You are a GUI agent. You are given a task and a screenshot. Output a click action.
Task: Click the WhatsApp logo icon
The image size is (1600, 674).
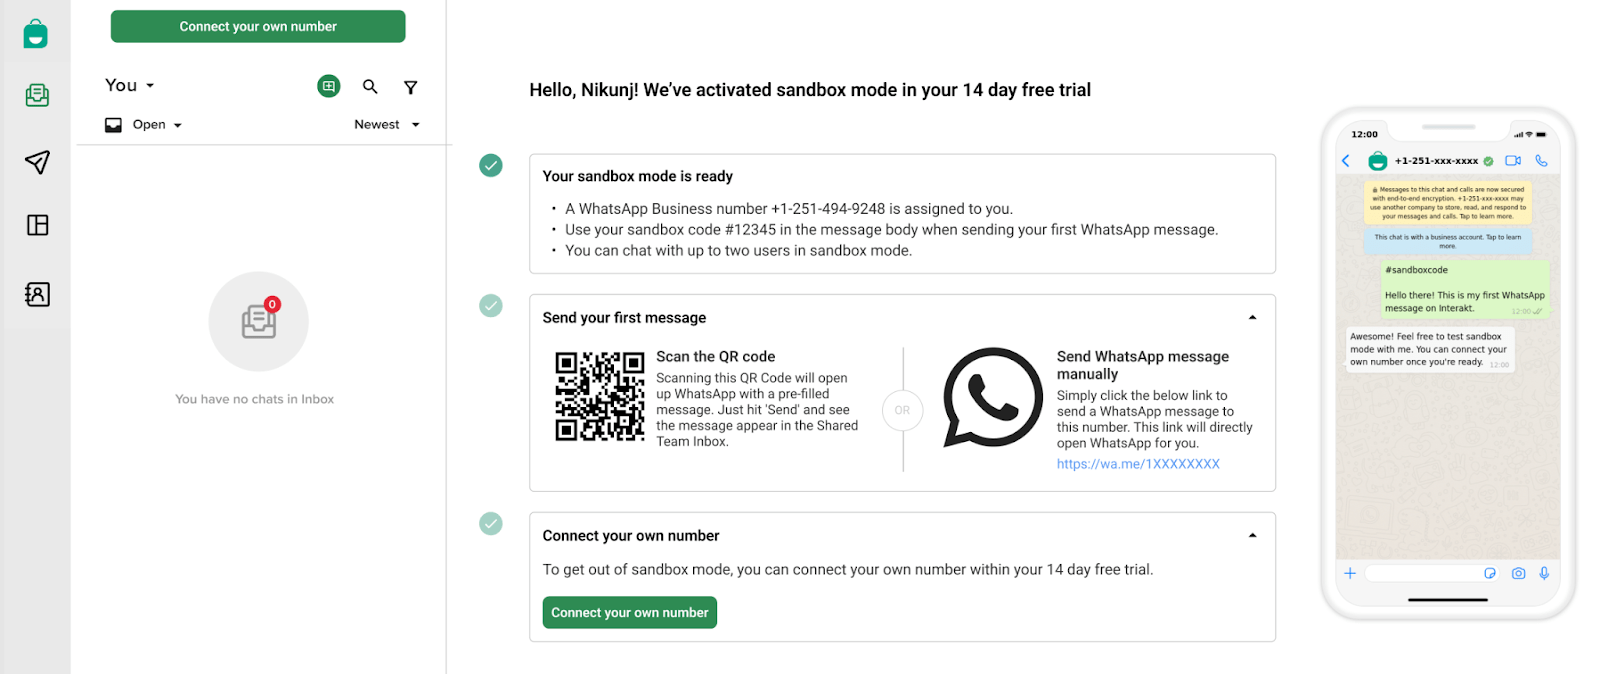993,397
